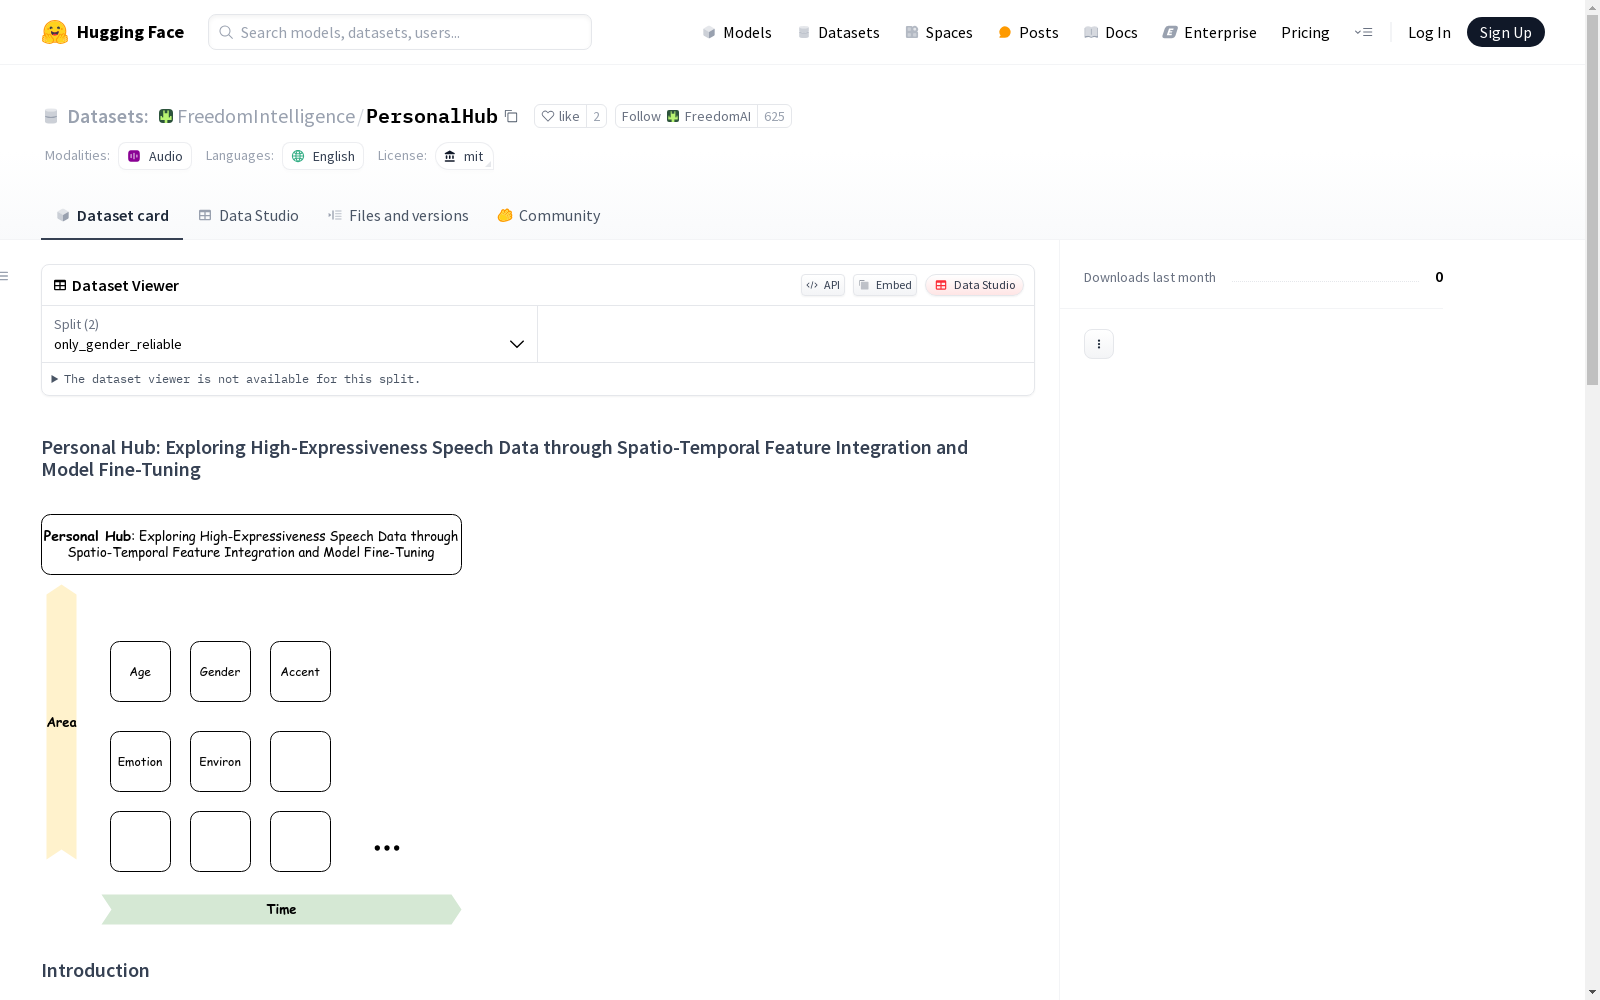Viewport: 1600px width, 1000px height.
Task: Click the heart like icon
Action: click(x=547, y=116)
